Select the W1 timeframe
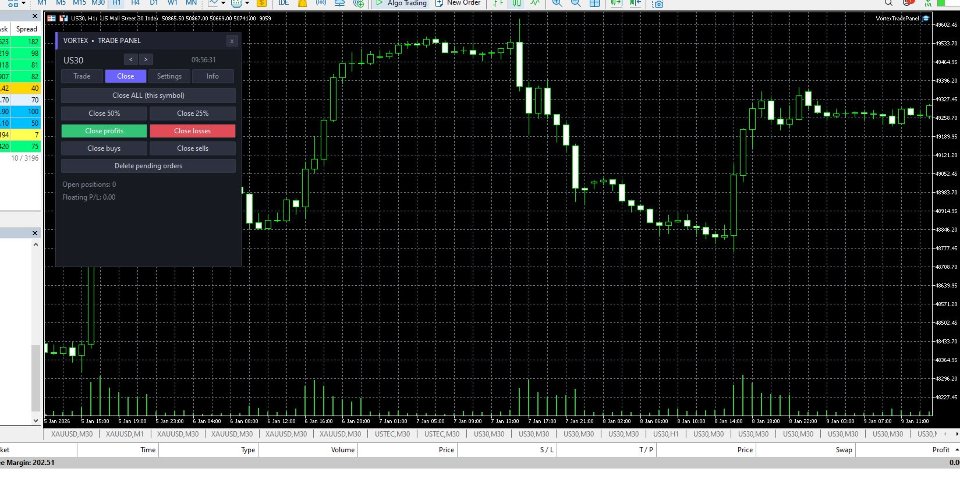The width and height of the screenshot is (960, 479). click(x=173, y=3)
